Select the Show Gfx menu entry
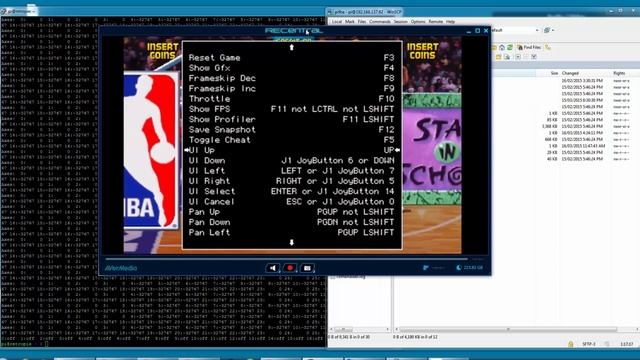This screenshot has height=360, width=640. 291,68
